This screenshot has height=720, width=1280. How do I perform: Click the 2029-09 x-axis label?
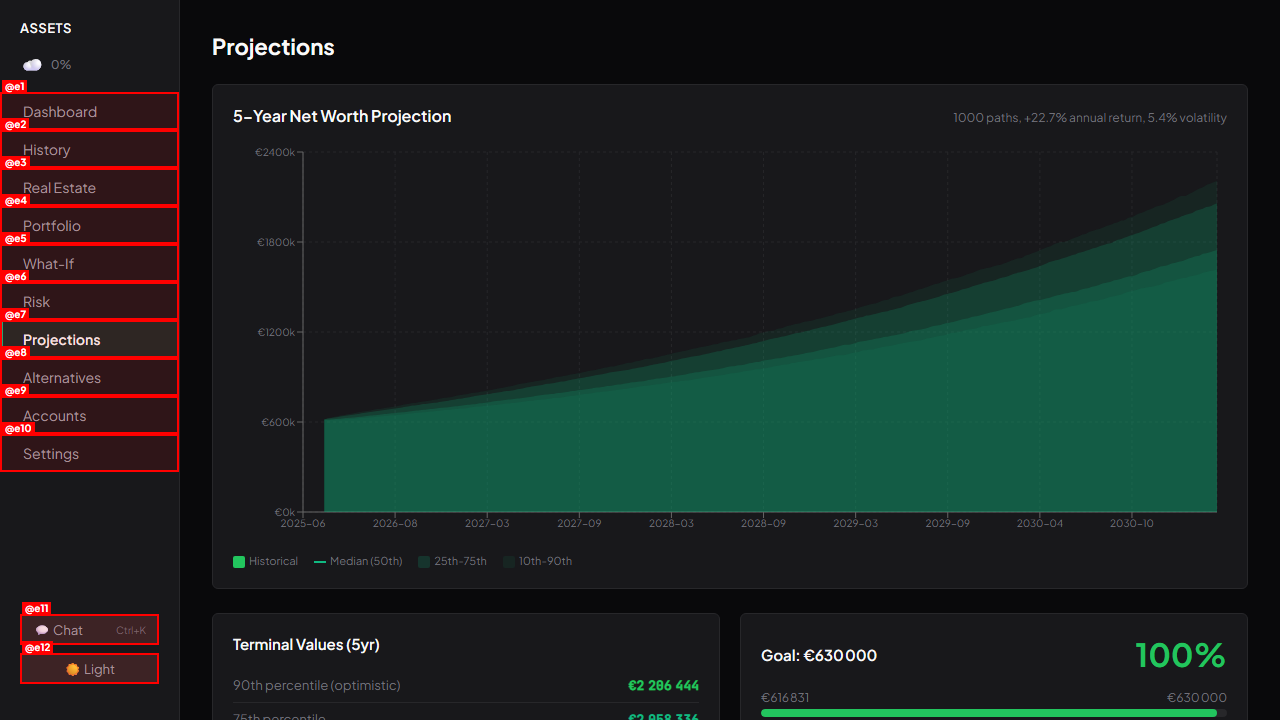947,523
